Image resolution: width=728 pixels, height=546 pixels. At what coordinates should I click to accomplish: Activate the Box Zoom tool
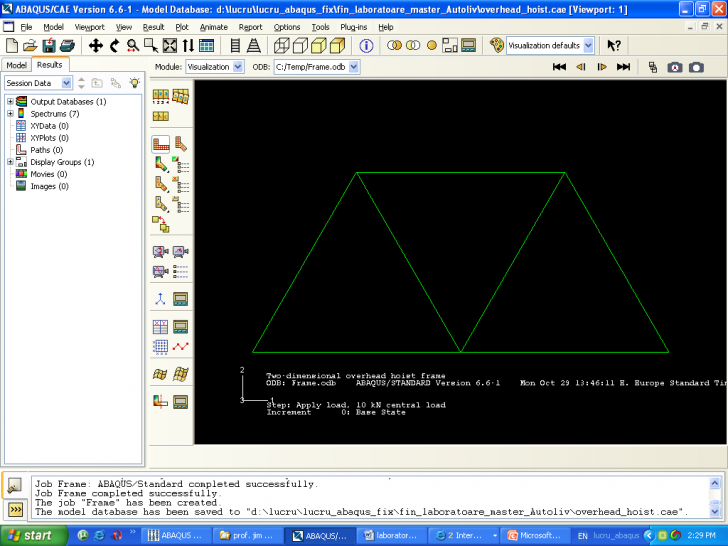[151, 45]
